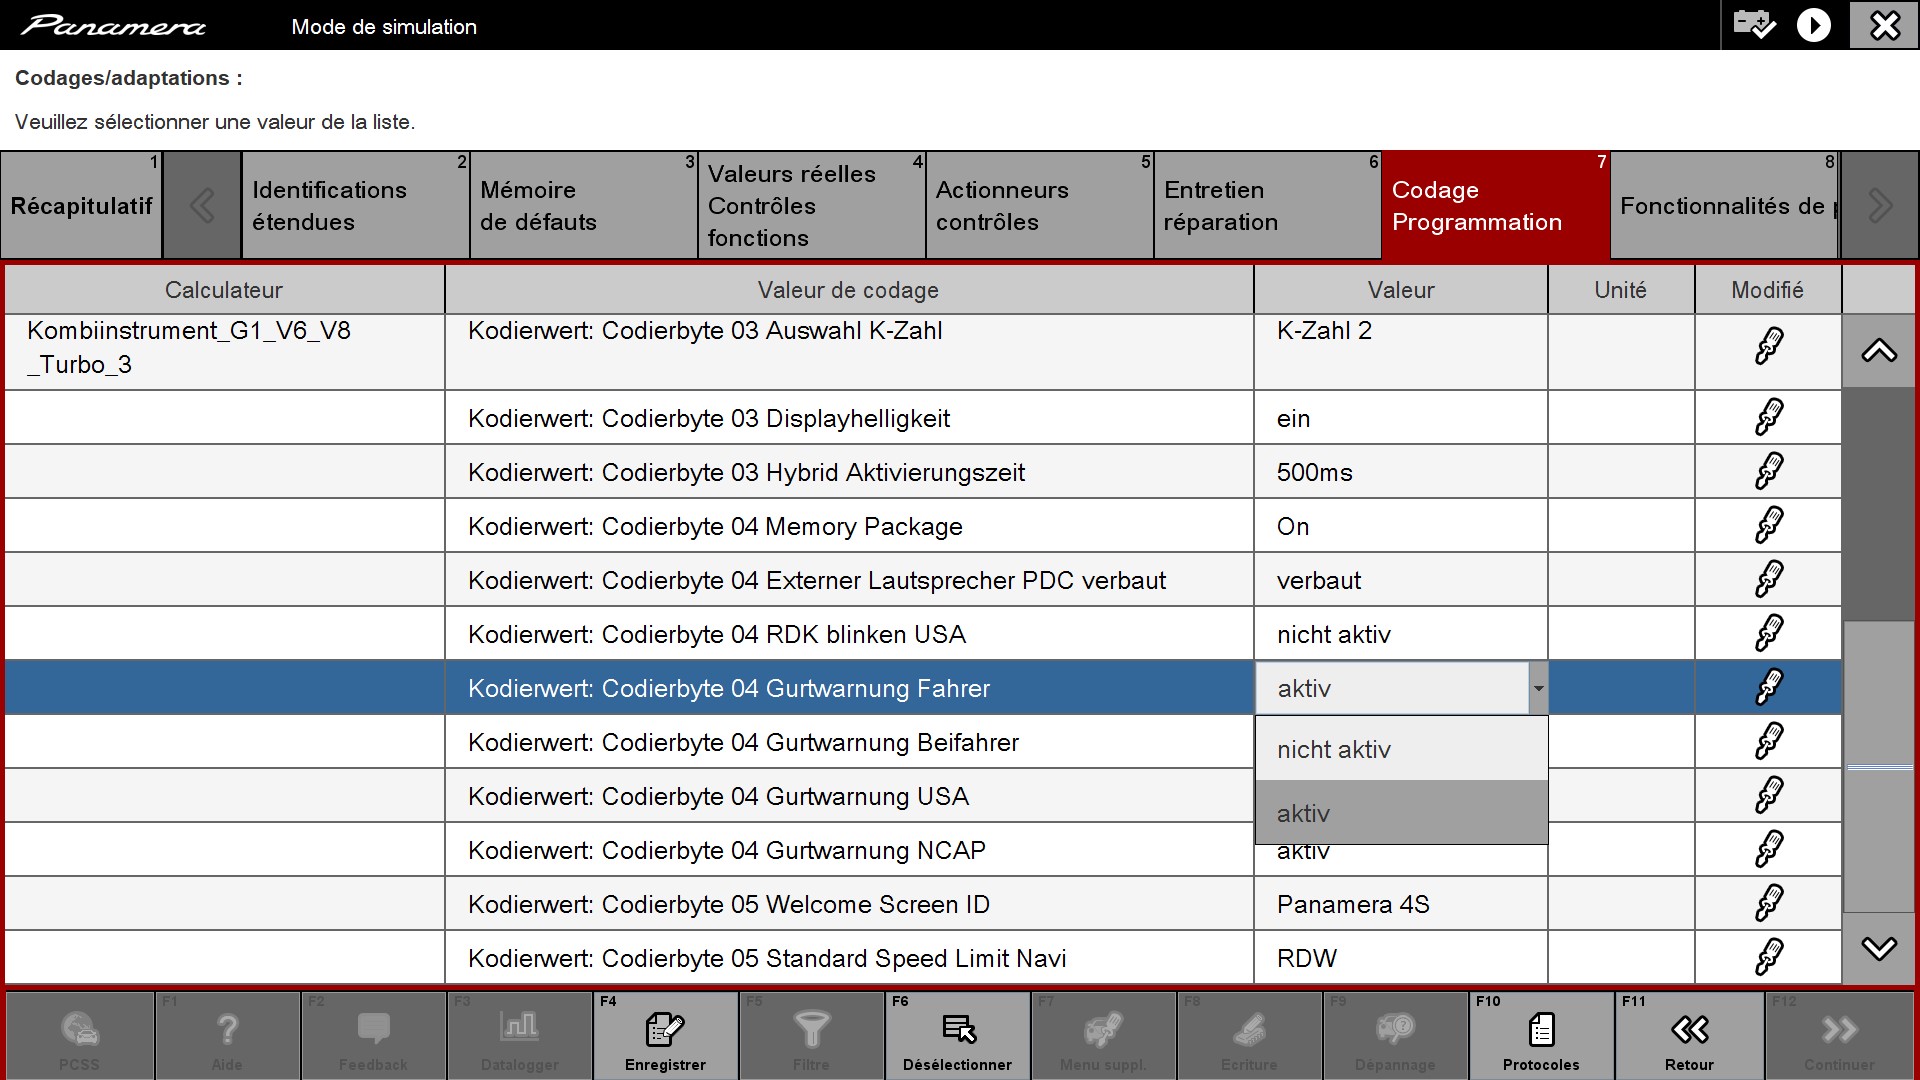Click the F12 Continuer button

point(1839,1035)
